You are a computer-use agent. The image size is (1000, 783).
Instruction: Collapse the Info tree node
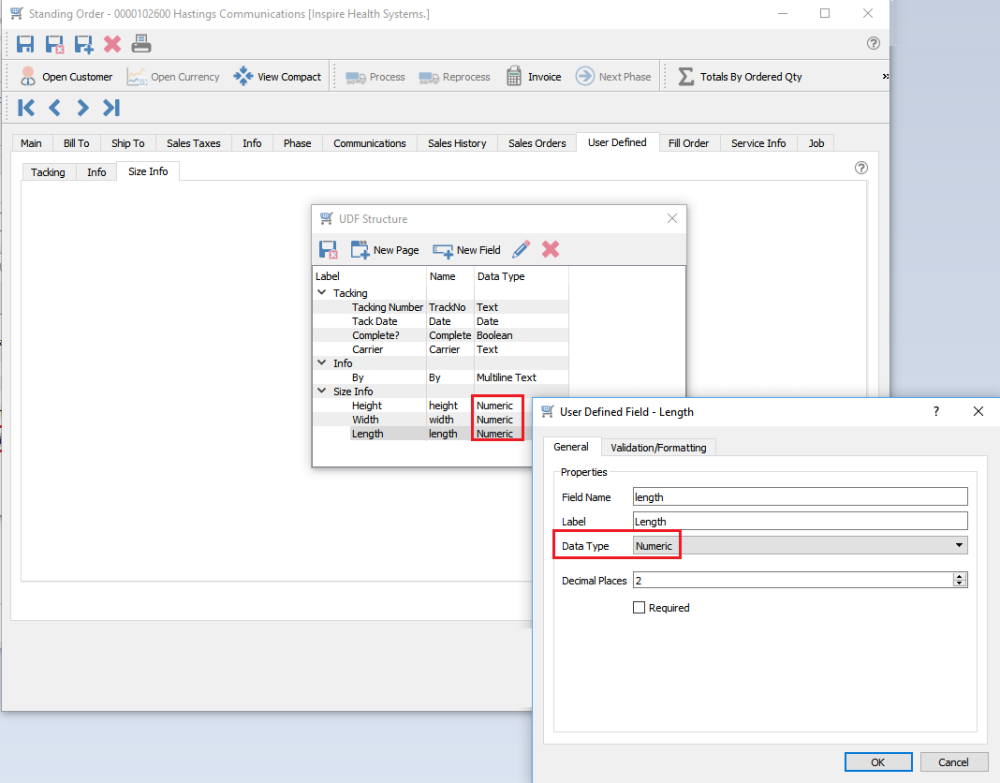coord(322,363)
